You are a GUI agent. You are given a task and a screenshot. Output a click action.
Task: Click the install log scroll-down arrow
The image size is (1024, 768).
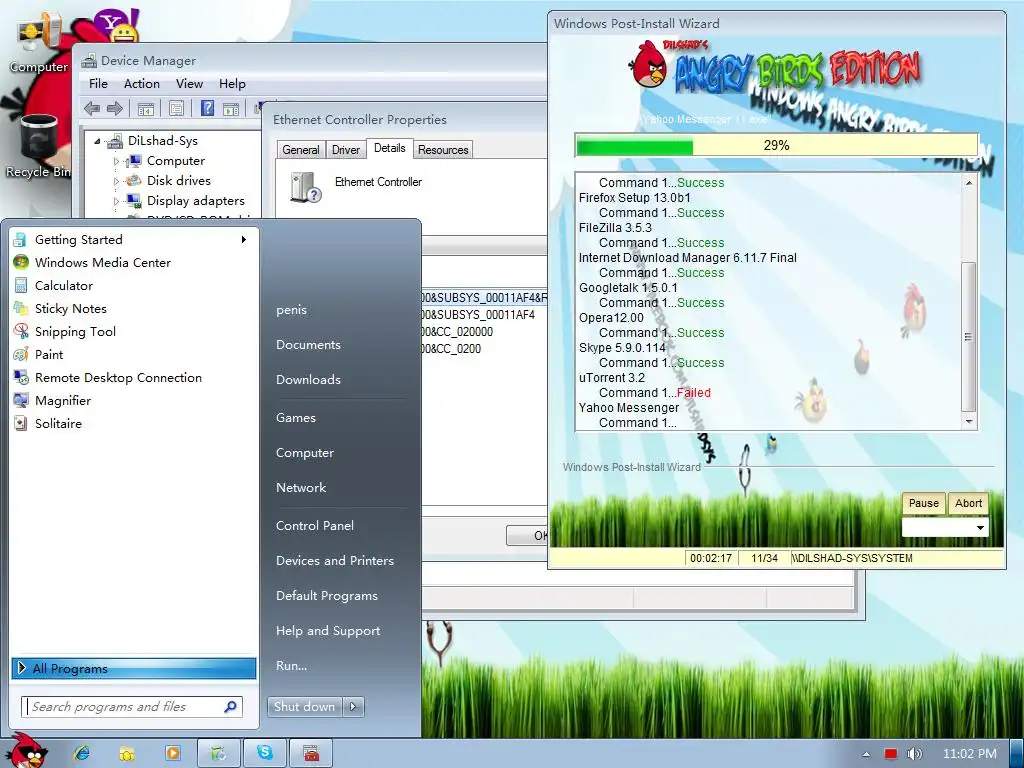tap(968, 422)
